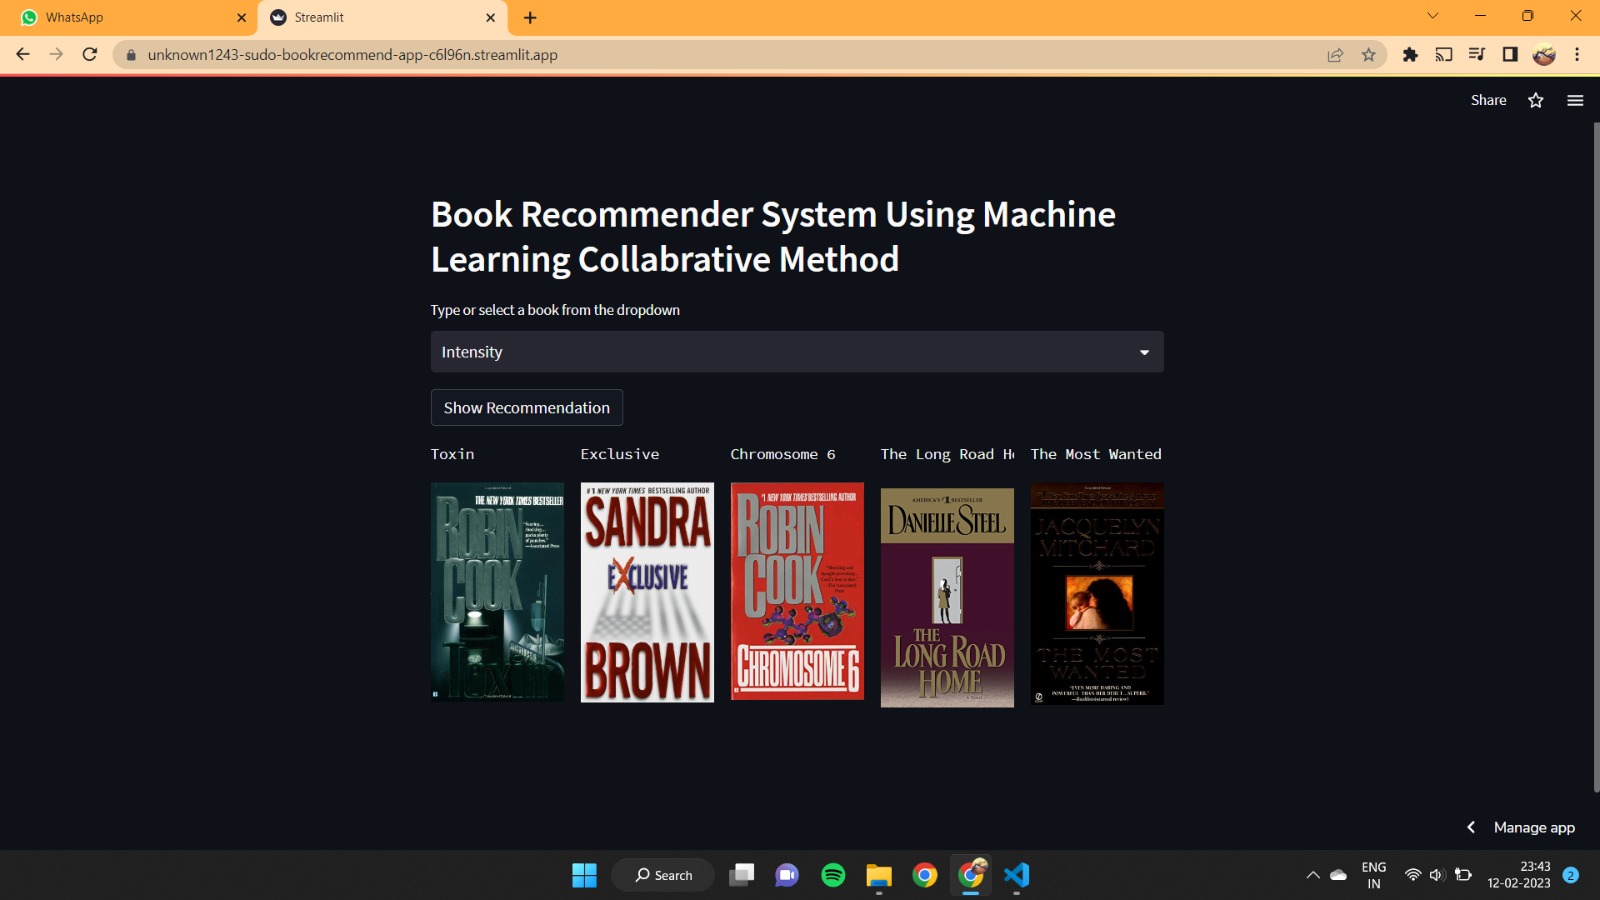Viewport: 1600px width, 900px height.
Task: Open tab search chevron
Action: [1432, 16]
